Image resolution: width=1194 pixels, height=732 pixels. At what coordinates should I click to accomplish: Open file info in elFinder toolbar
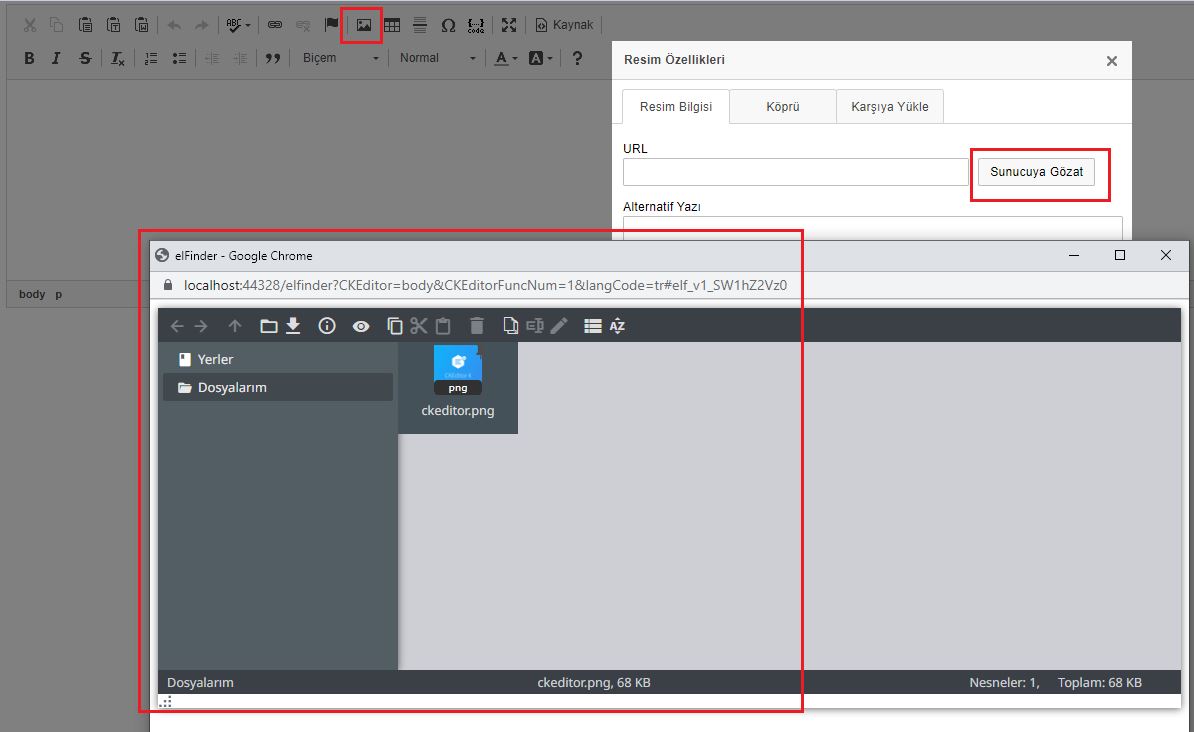pos(327,325)
